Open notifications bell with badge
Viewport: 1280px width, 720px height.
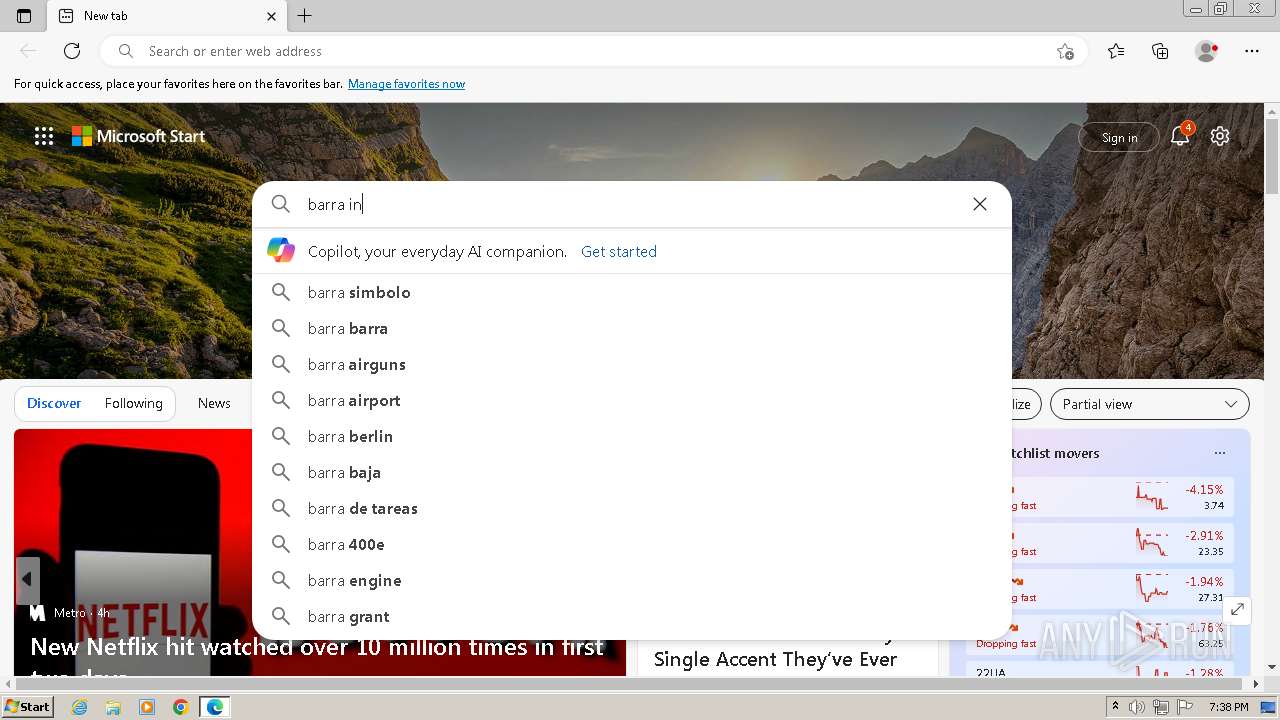[1181, 136]
